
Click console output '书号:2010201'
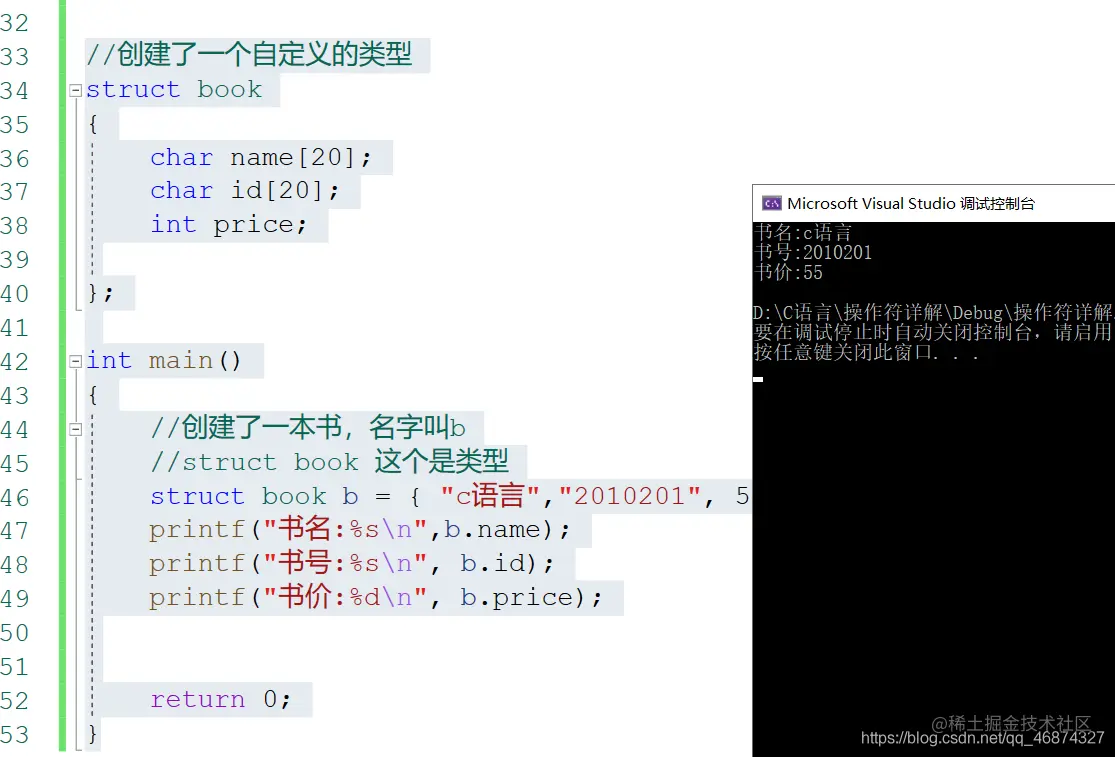813,252
